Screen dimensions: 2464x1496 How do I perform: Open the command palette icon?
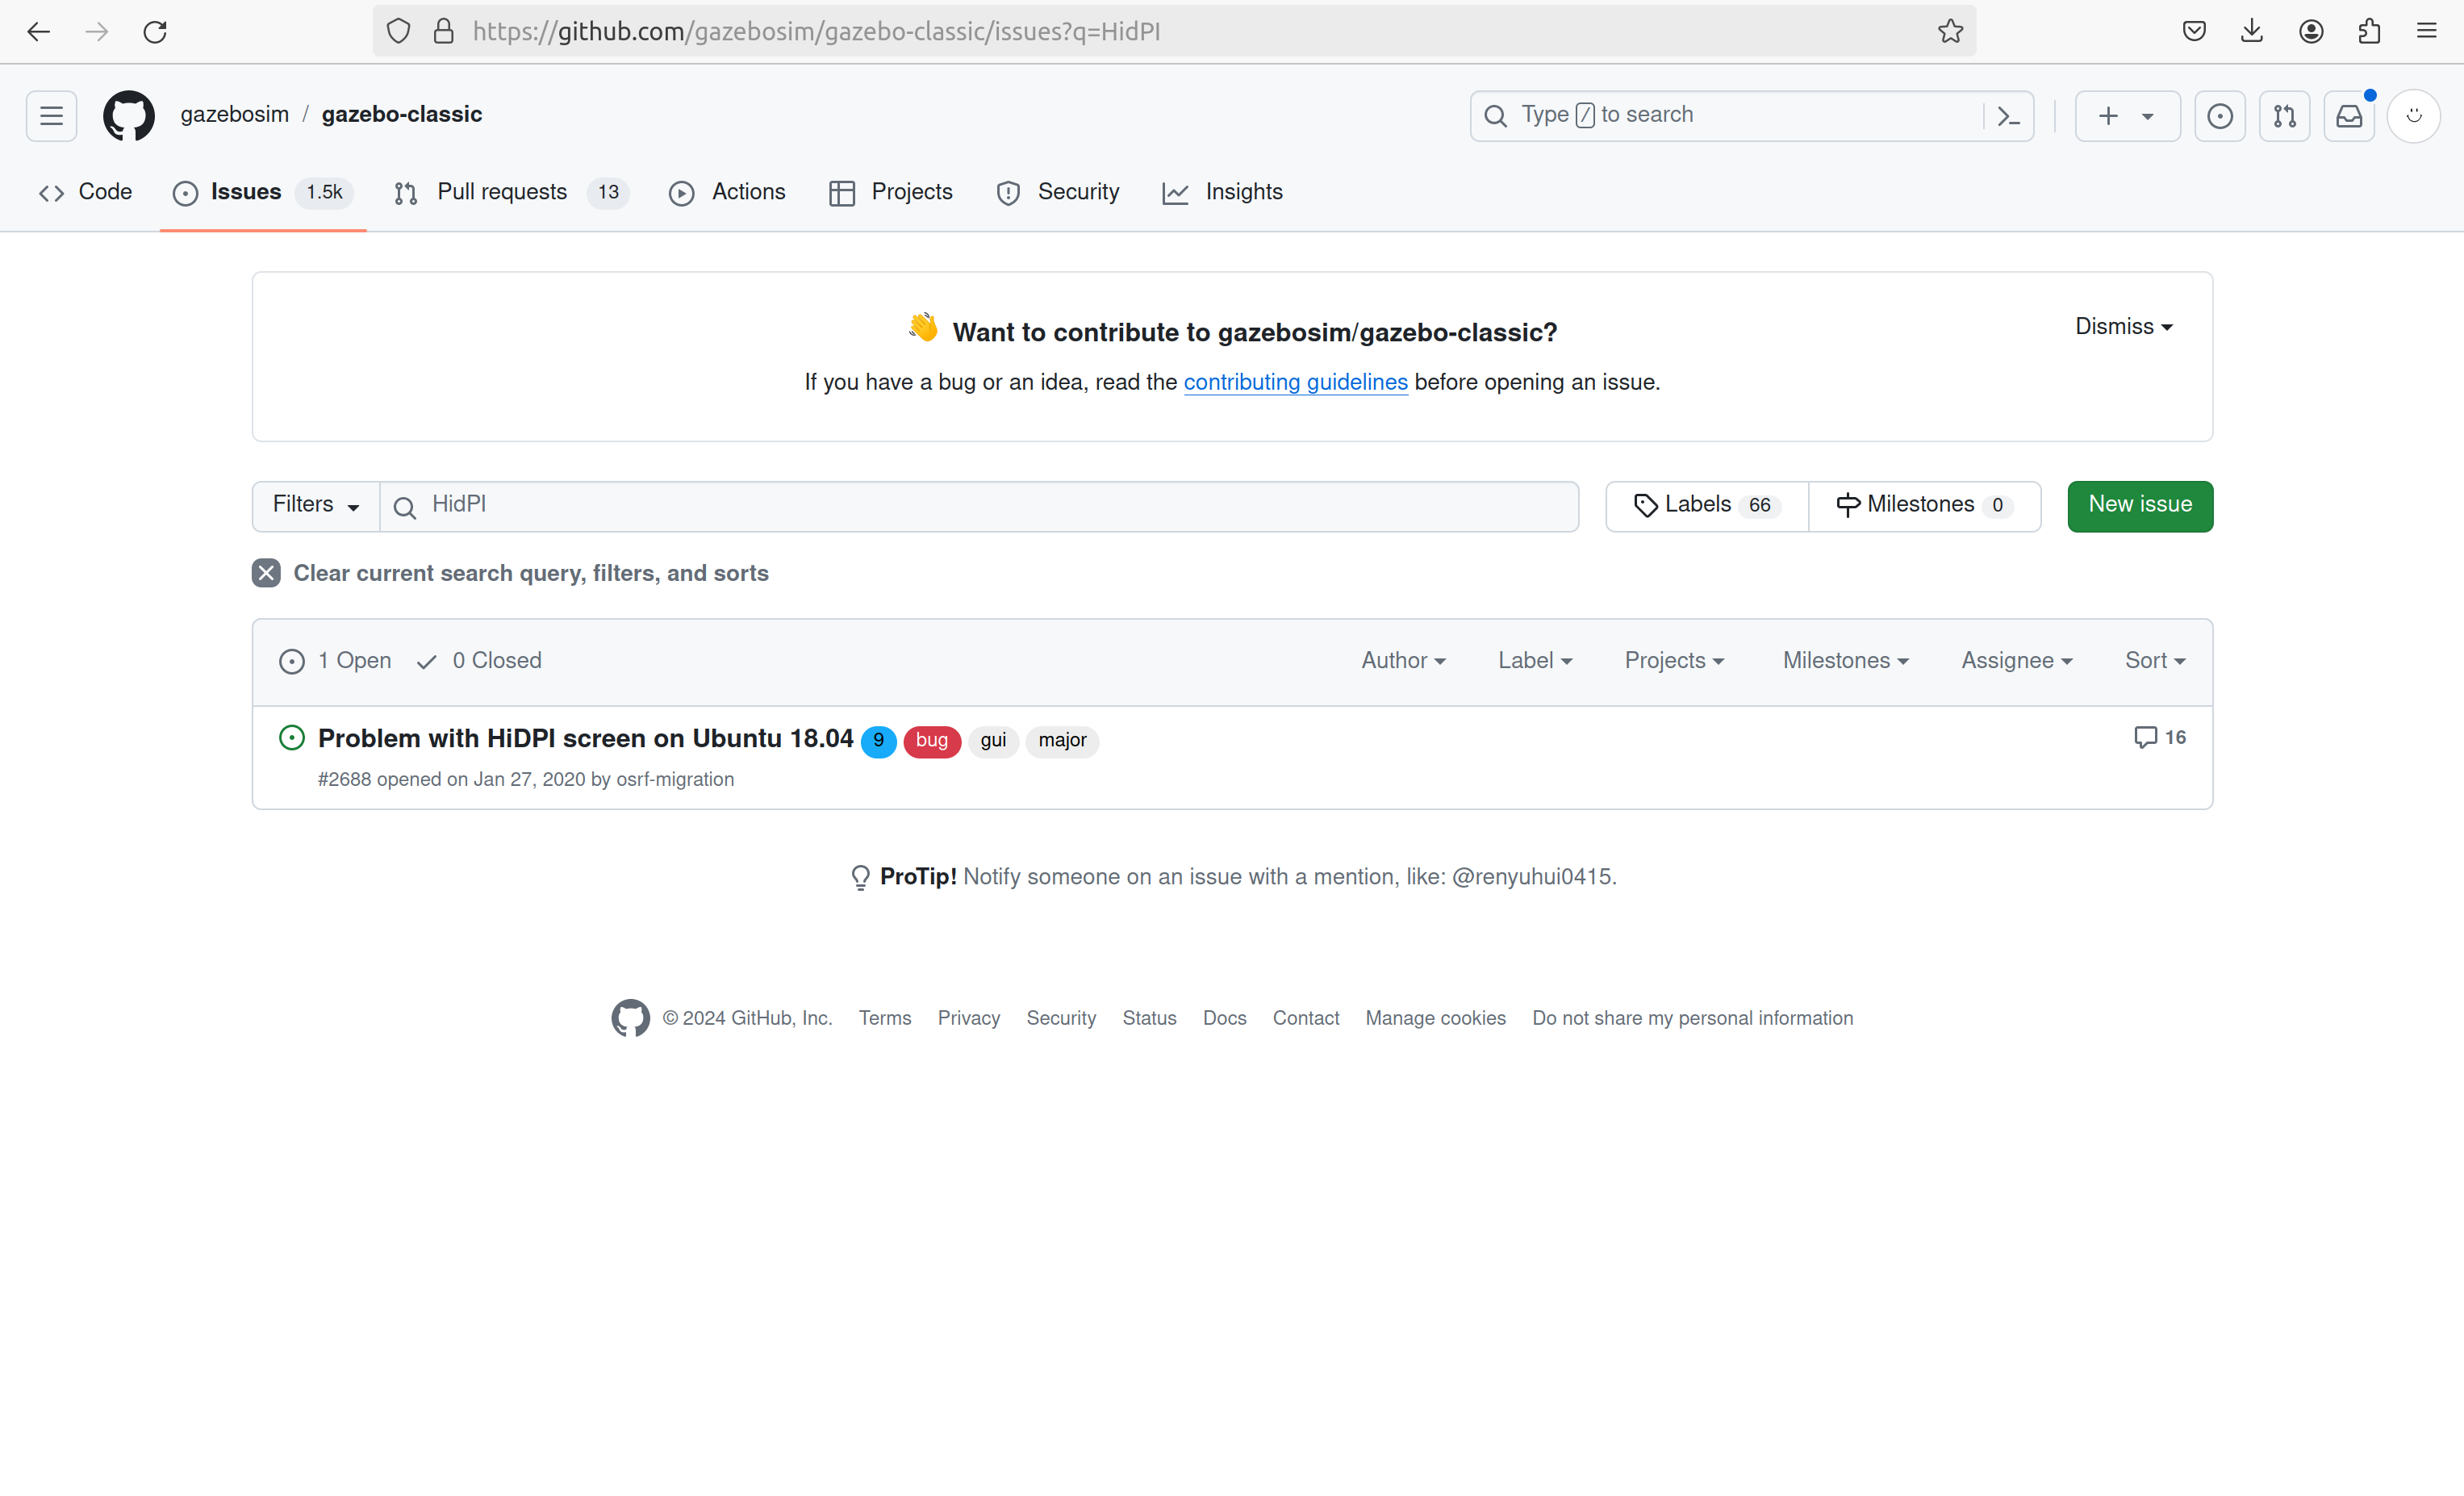tap(2008, 115)
